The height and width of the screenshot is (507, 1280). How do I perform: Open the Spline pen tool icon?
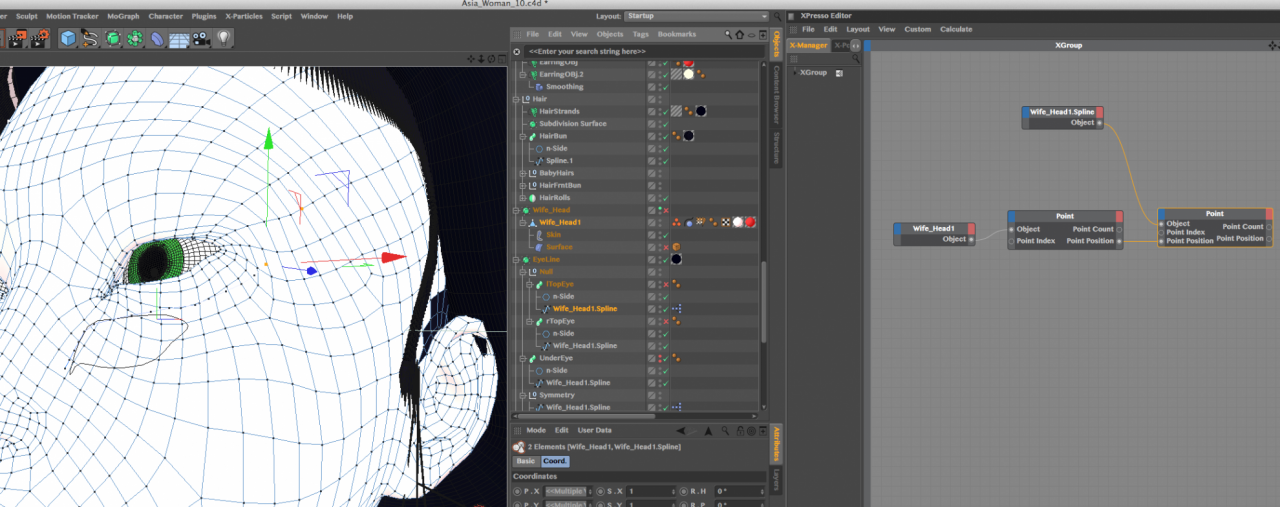[90, 39]
